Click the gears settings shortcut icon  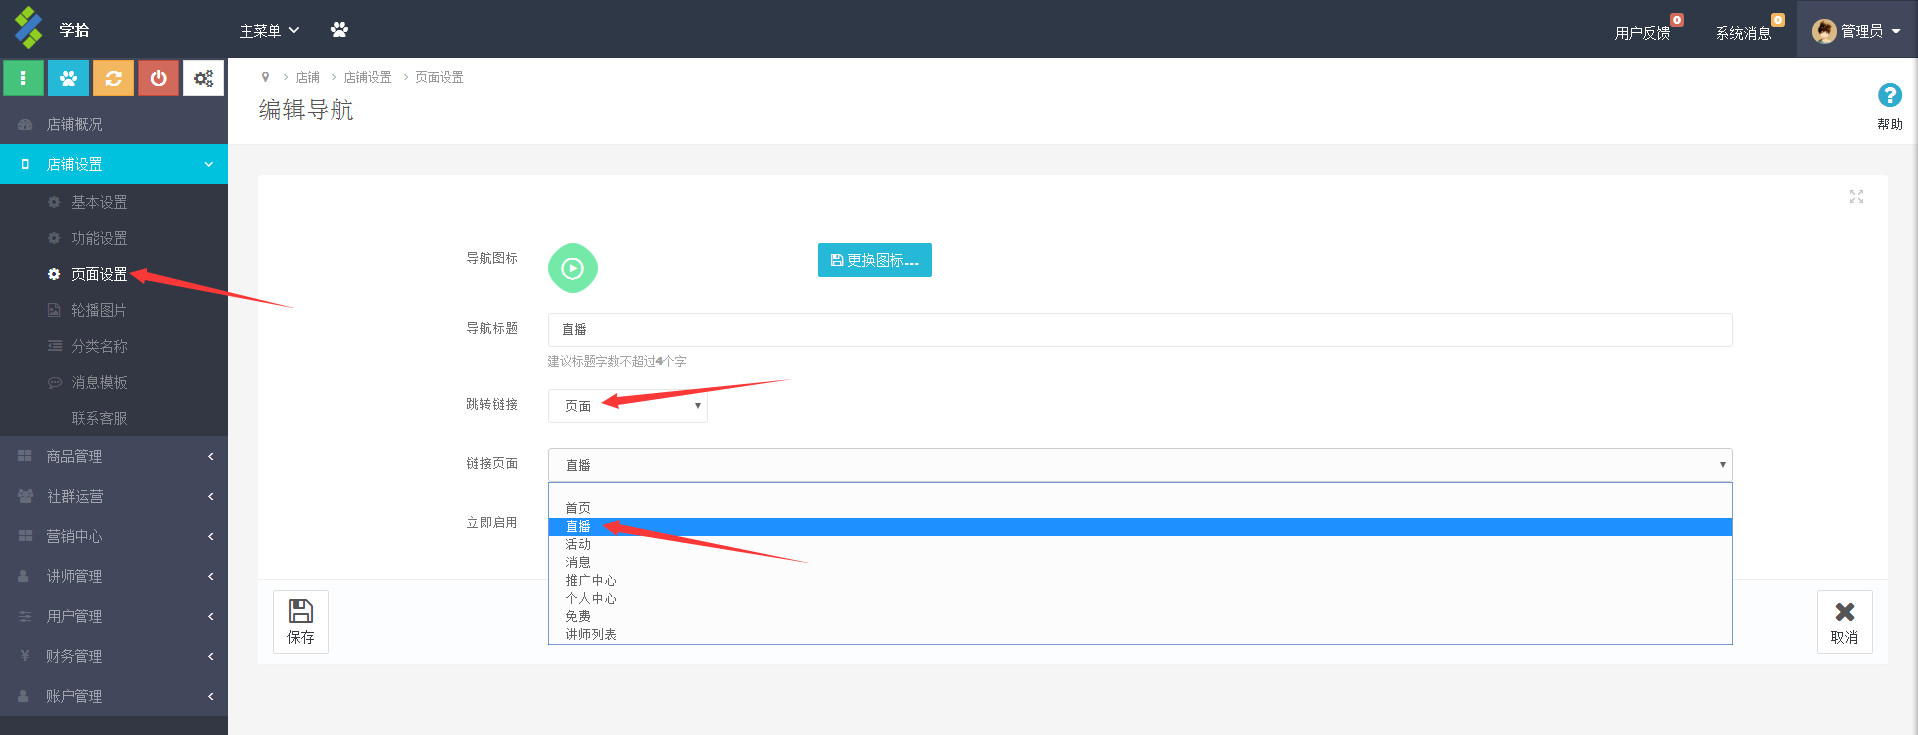click(203, 78)
